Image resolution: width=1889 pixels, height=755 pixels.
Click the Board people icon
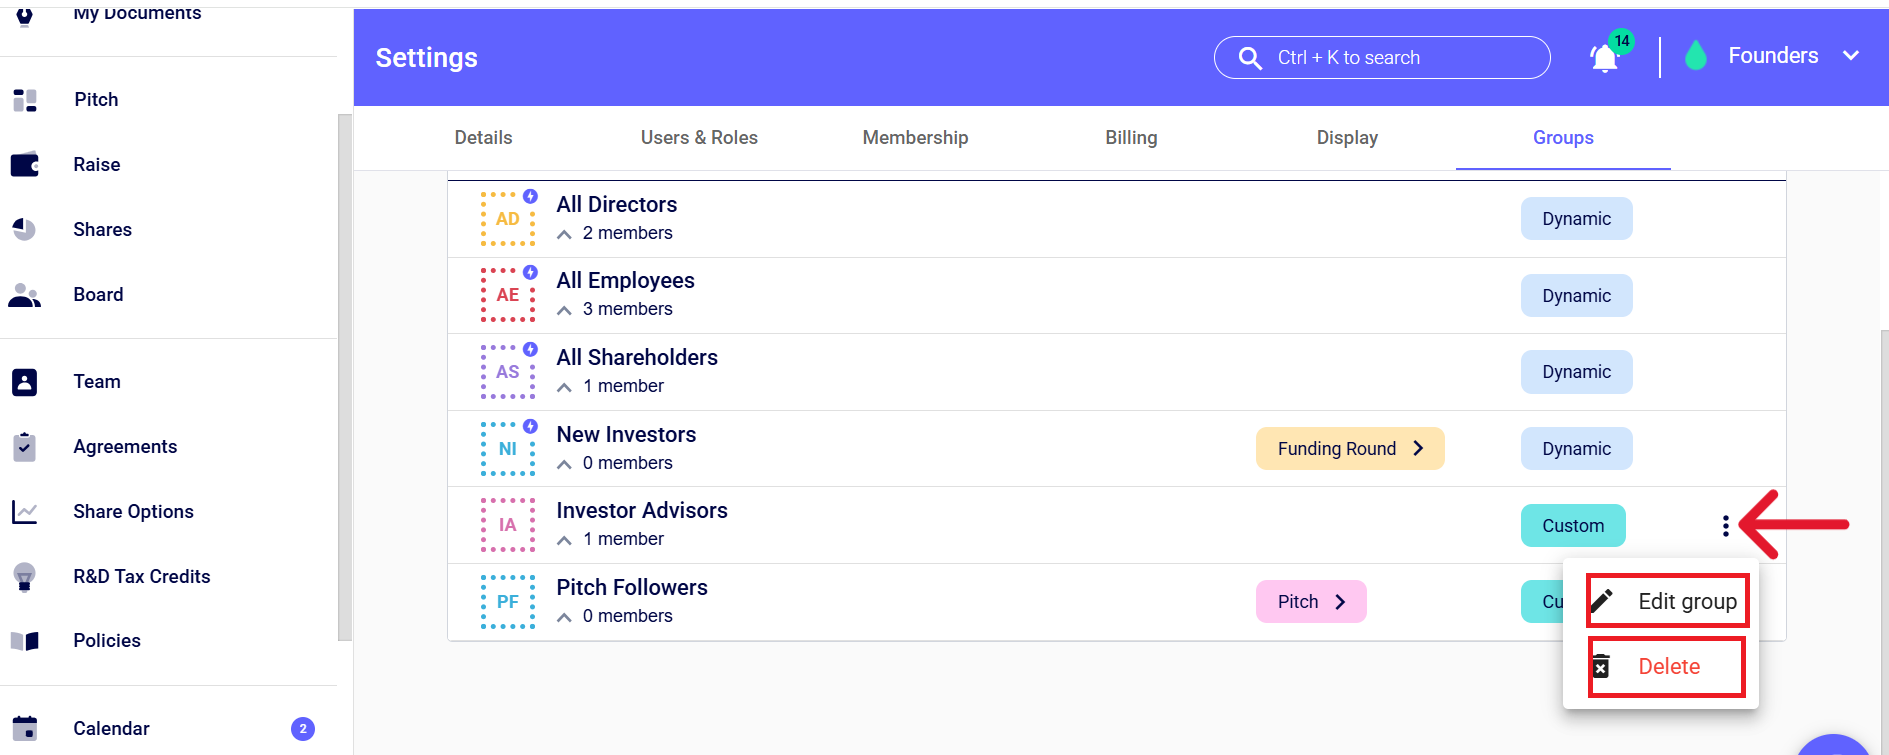[25, 295]
